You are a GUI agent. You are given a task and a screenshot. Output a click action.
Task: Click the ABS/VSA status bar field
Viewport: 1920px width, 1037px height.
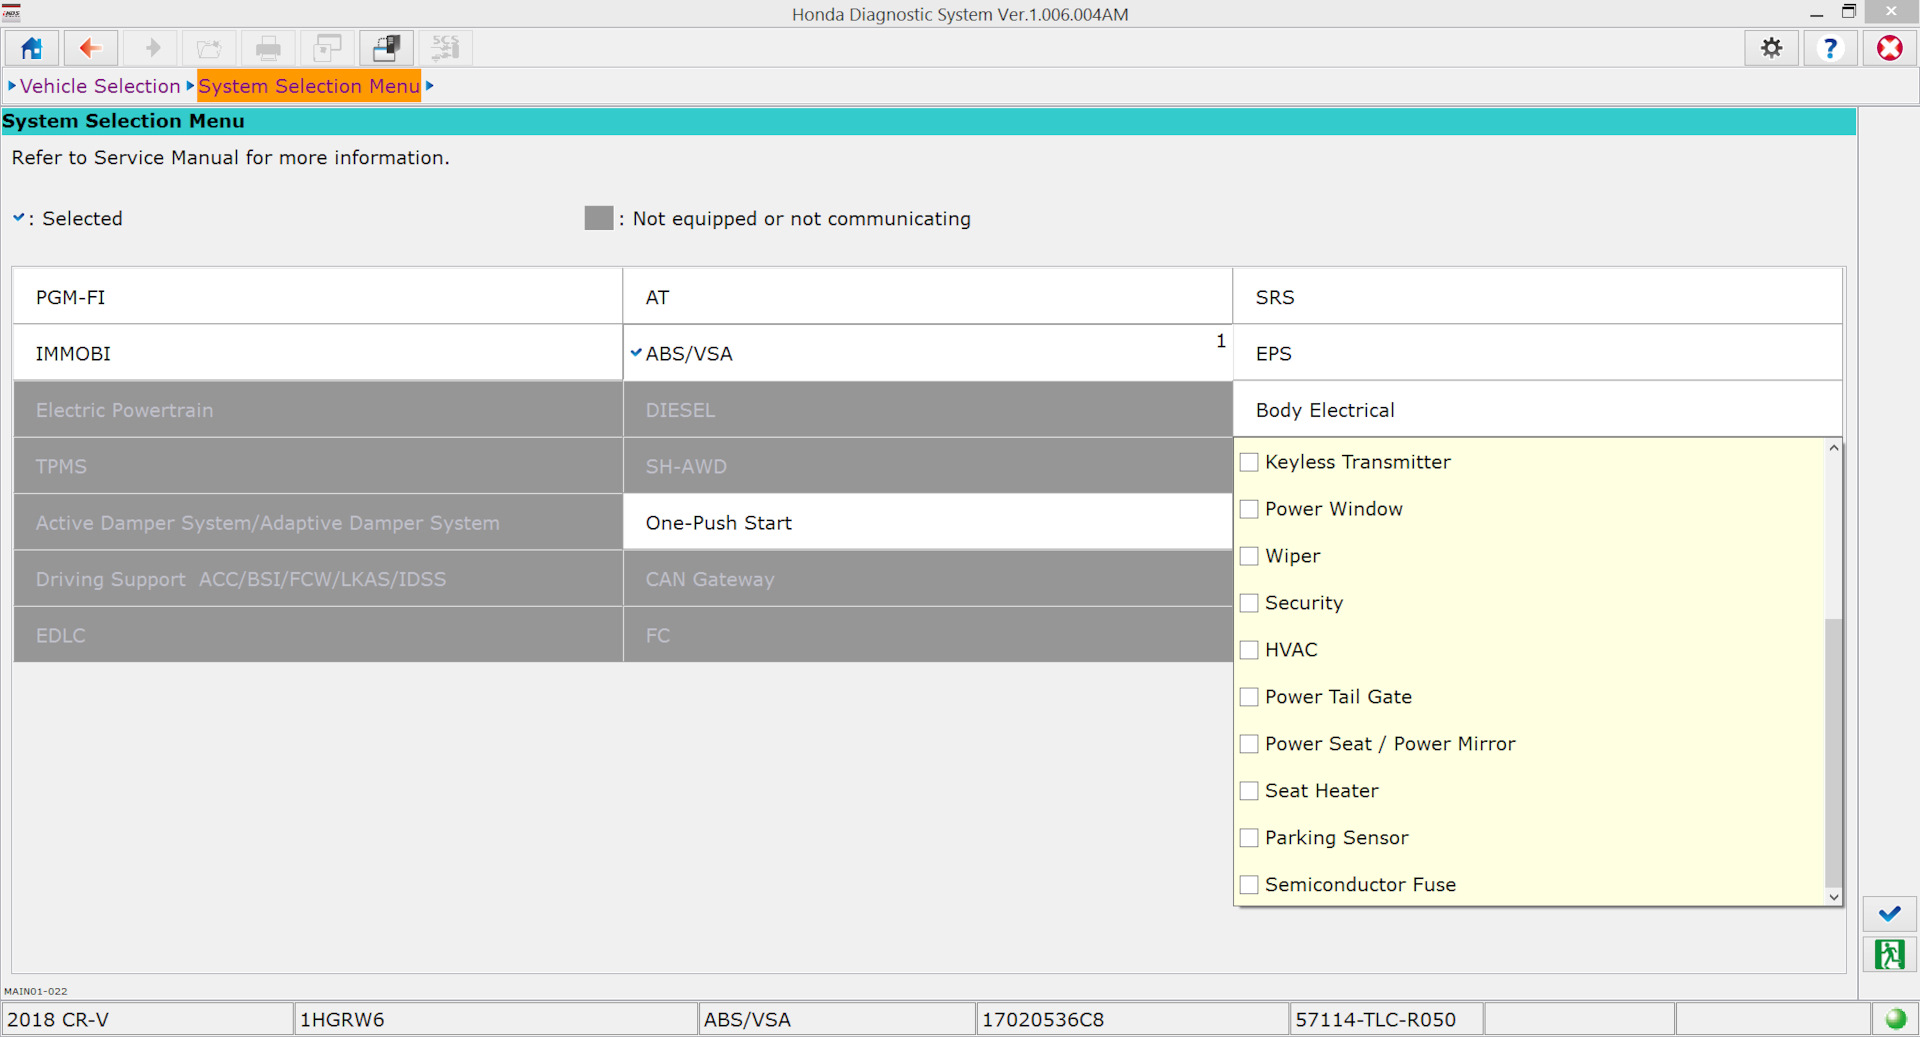tap(837, 1019)
